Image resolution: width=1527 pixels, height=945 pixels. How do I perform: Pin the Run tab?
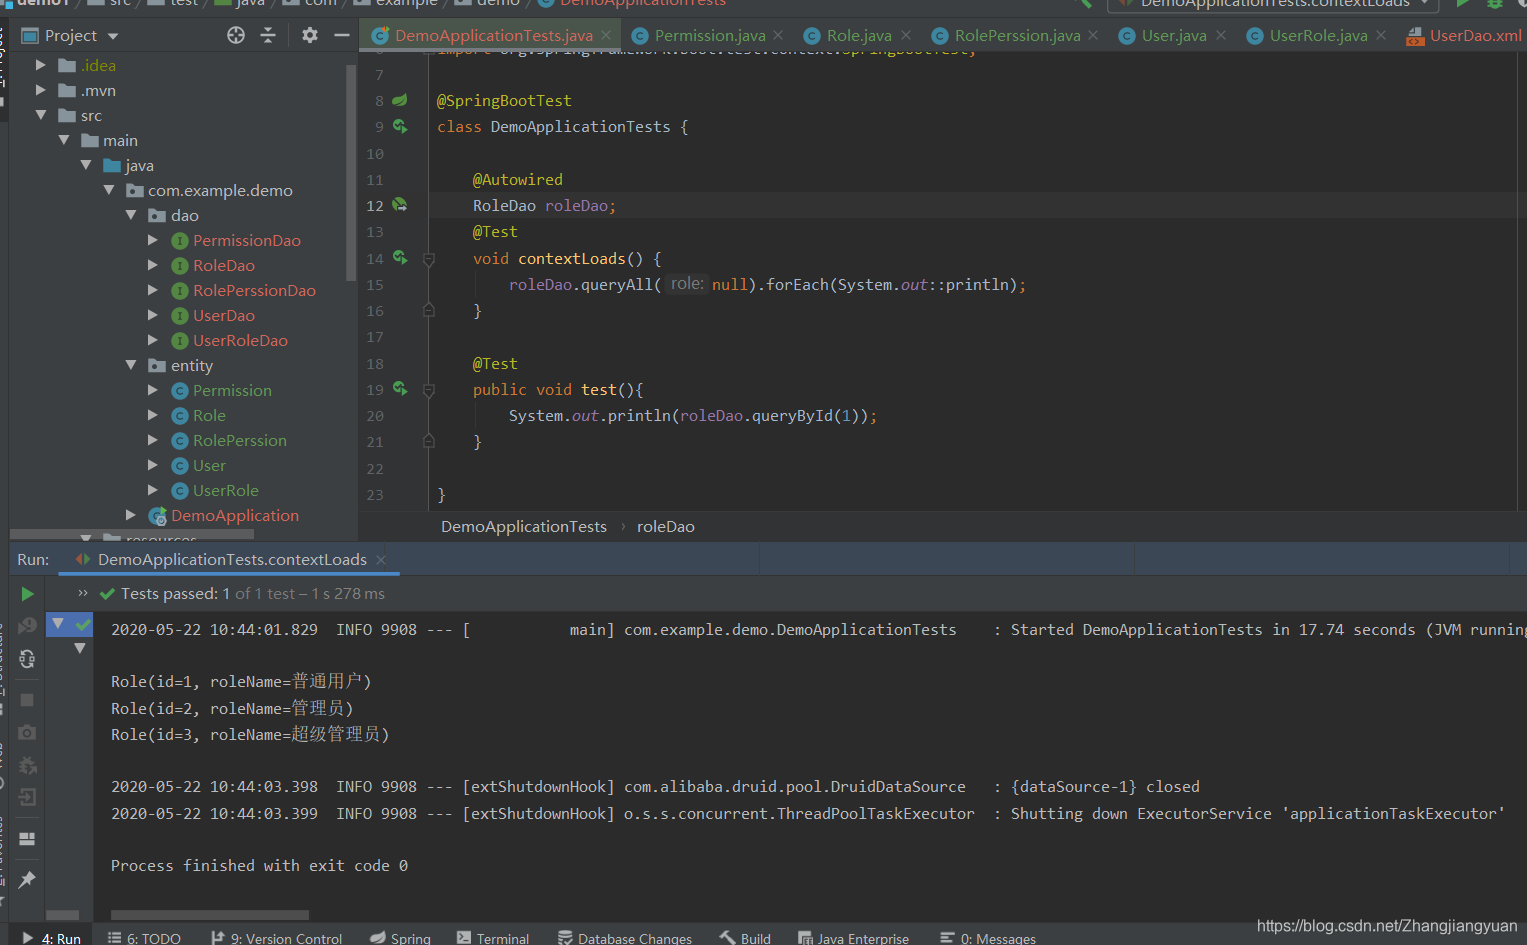pyautogui.click(x=27, y=880)
